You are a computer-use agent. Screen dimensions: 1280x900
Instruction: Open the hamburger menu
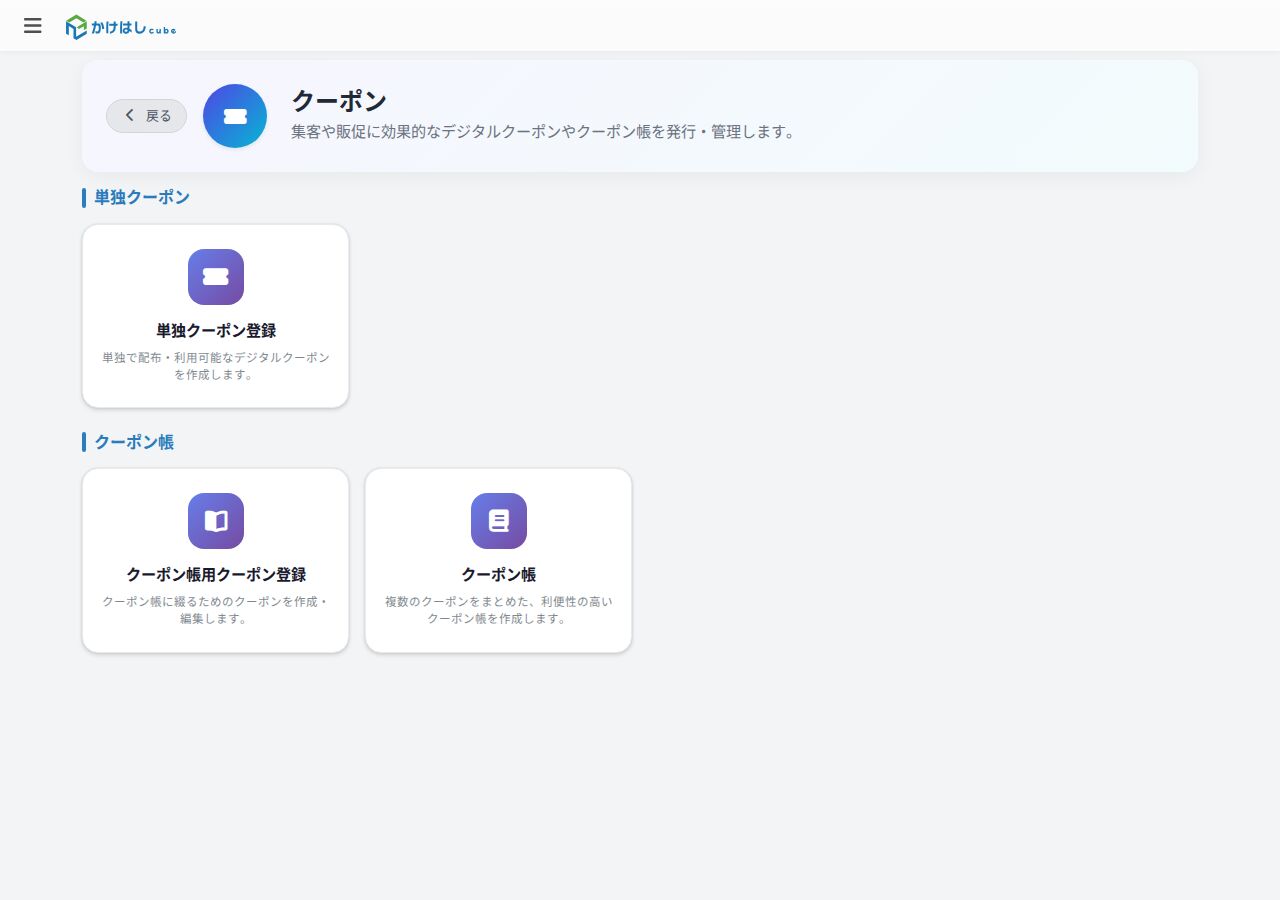(x=33, y=26)
